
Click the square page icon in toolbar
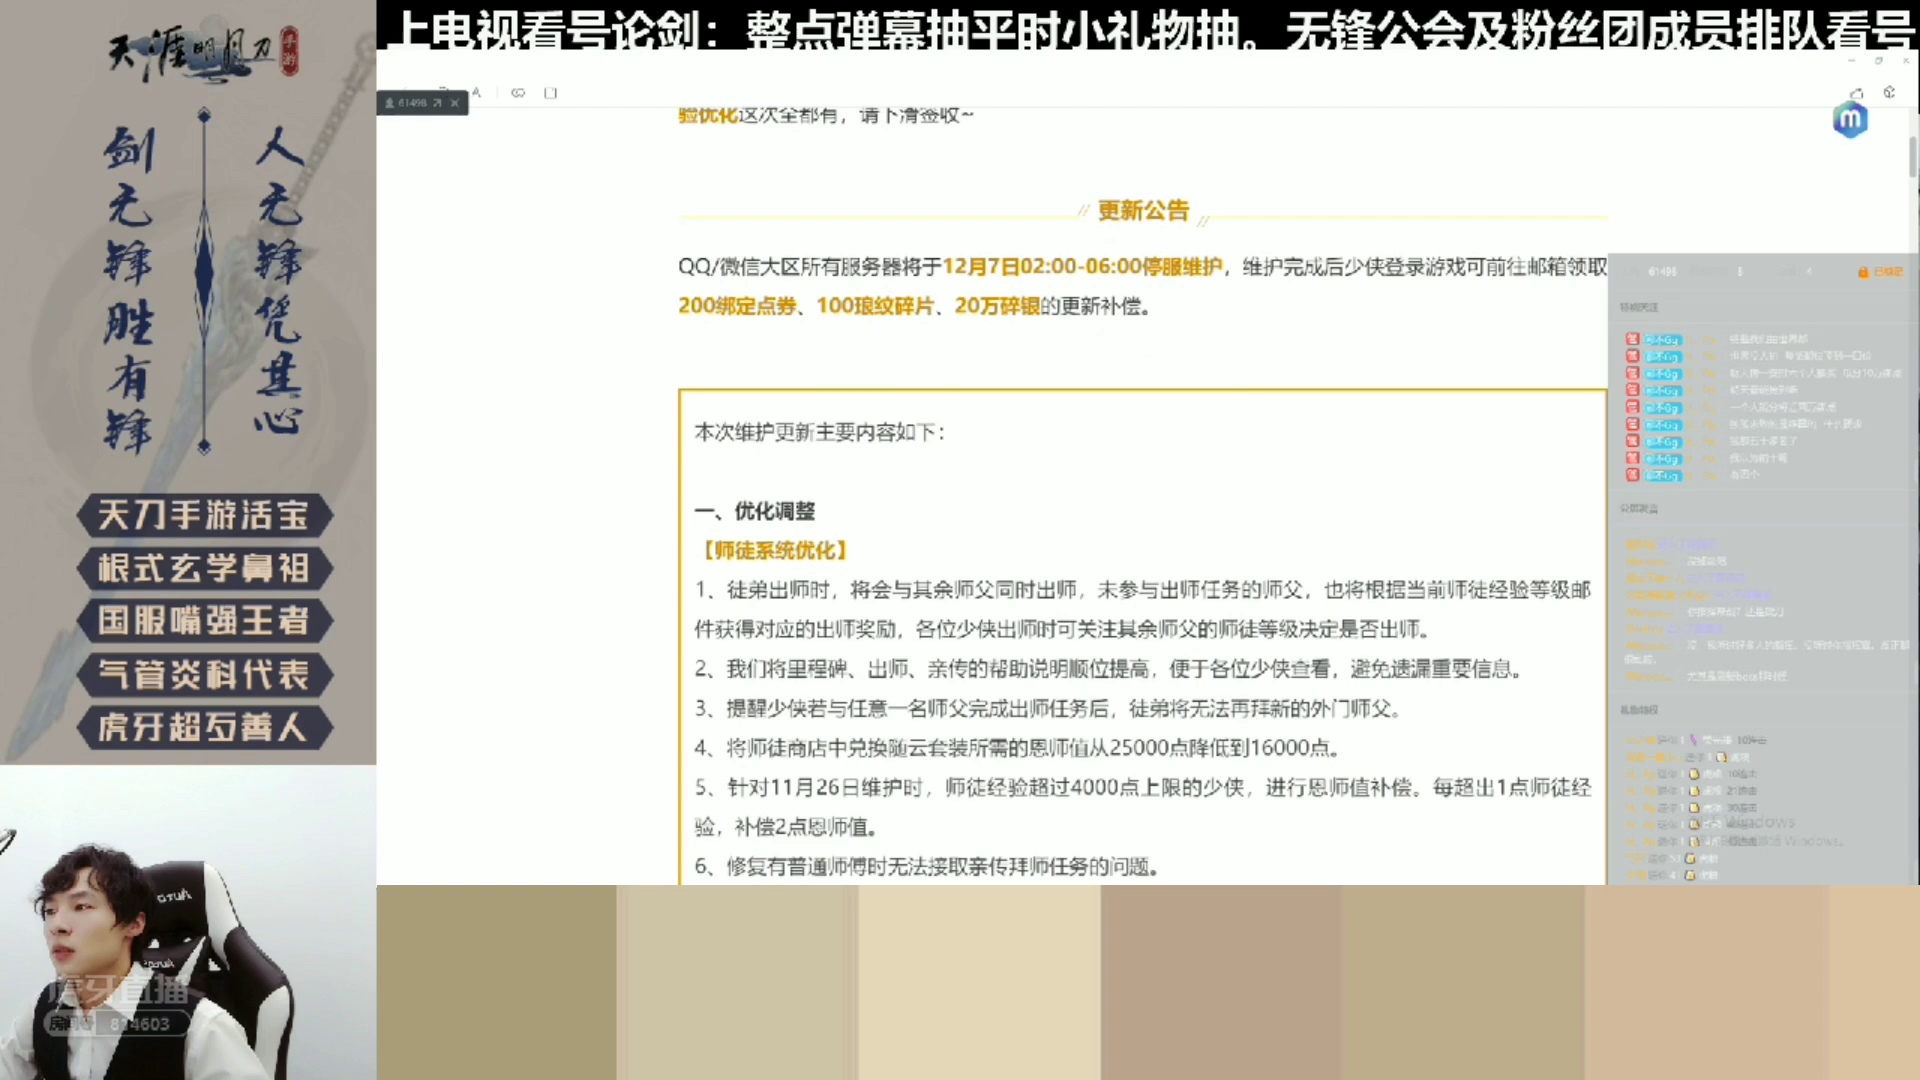pyautogui.click(x=550, y=93)
